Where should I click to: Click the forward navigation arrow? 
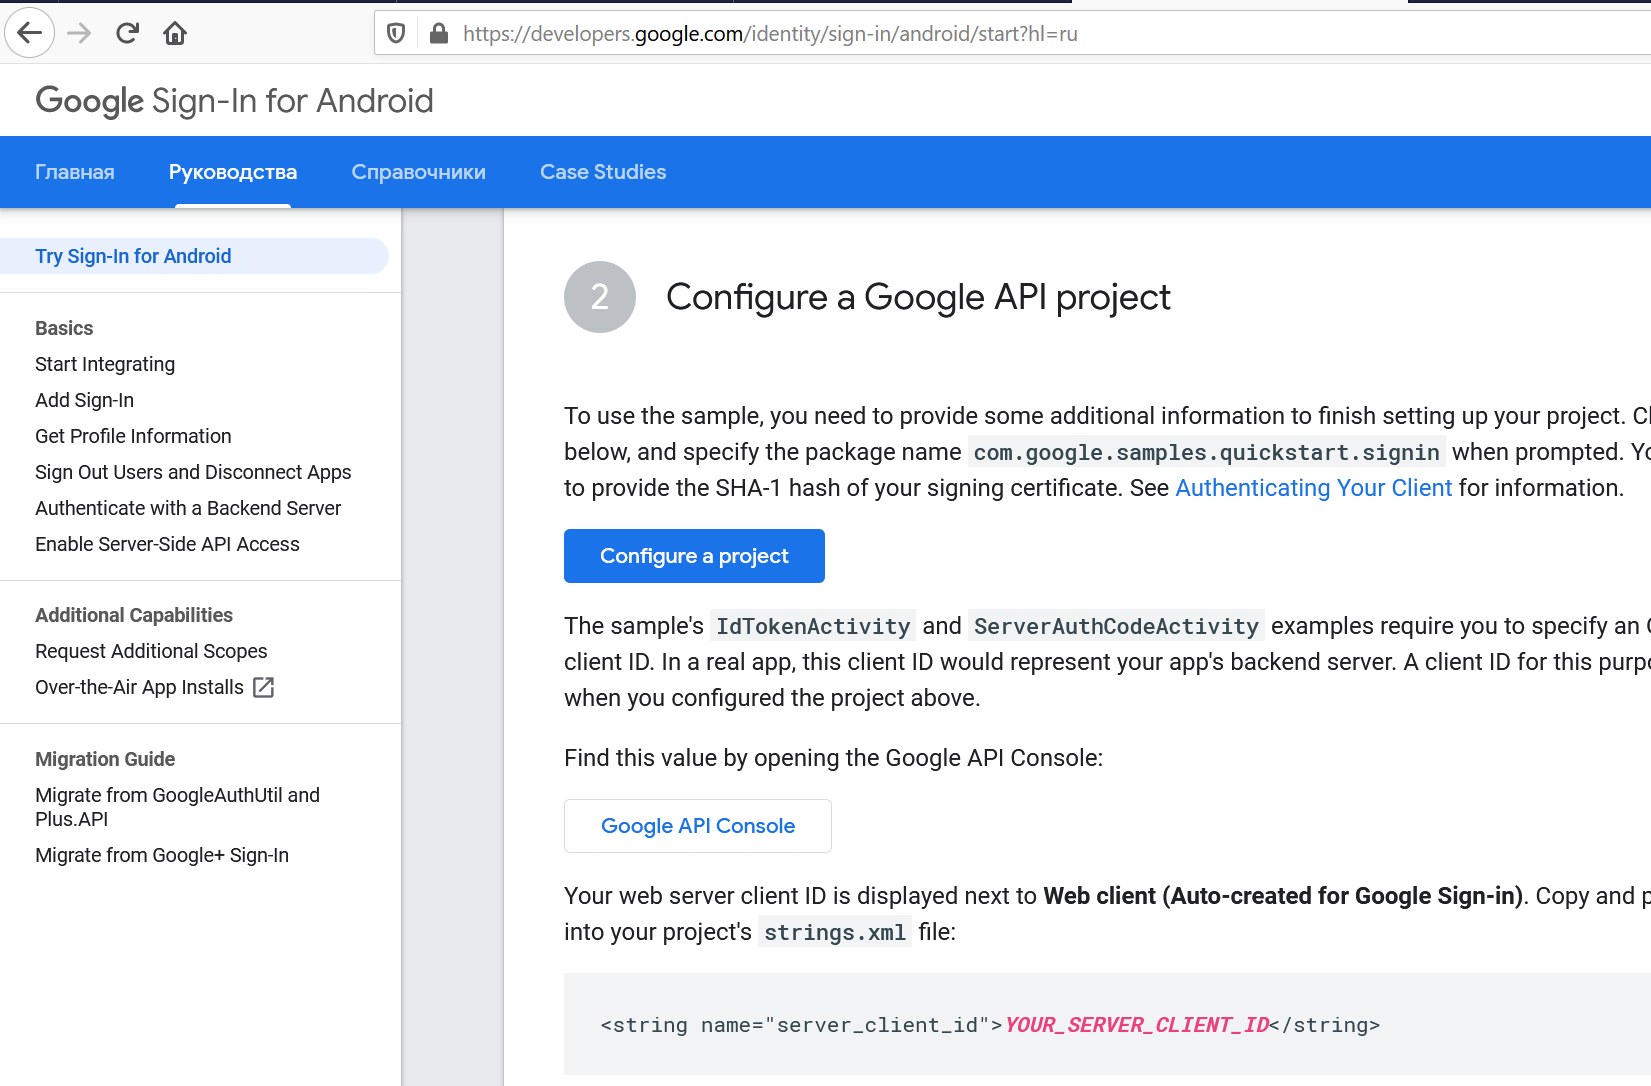[x=78, y=33]
